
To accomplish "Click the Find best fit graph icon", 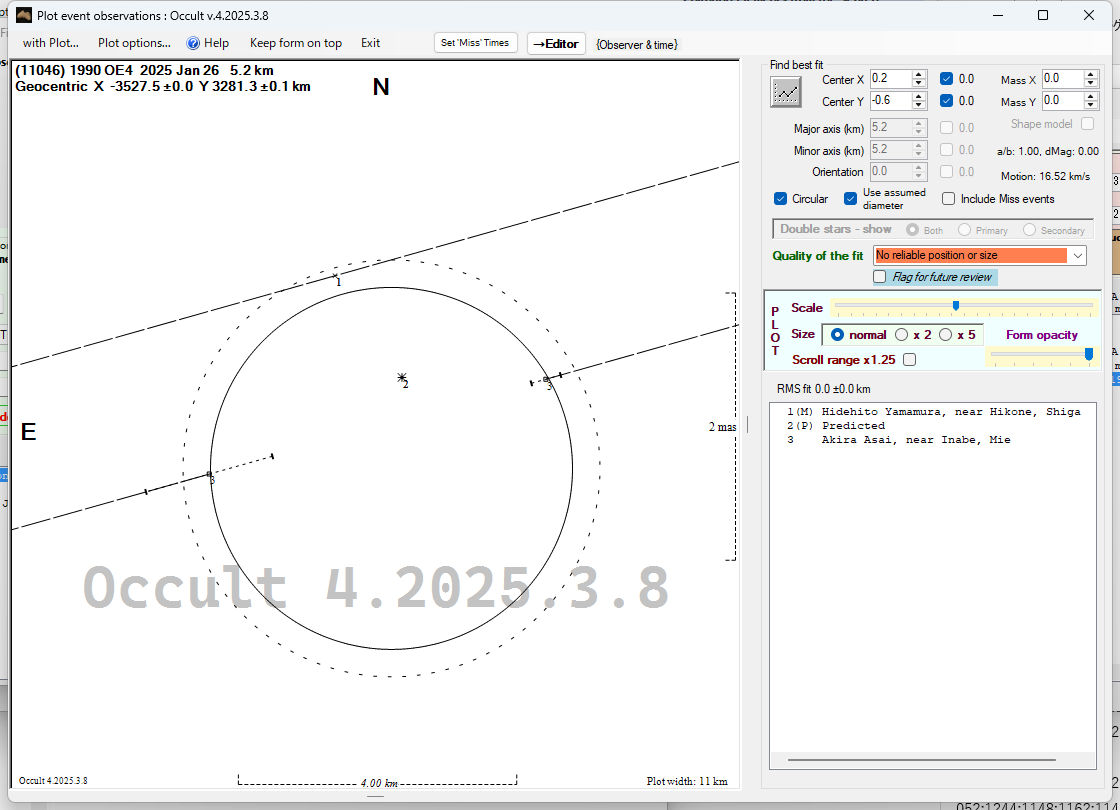I will point(786,92).
